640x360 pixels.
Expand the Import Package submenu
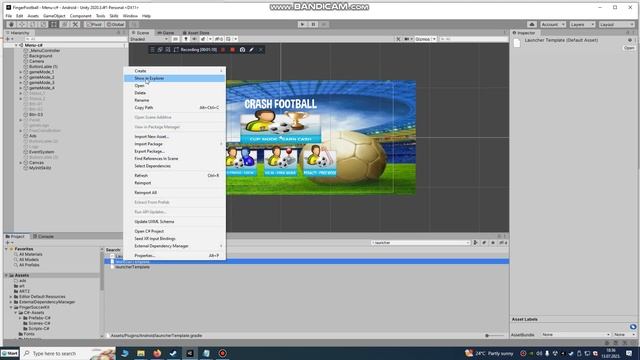[174, 144]
